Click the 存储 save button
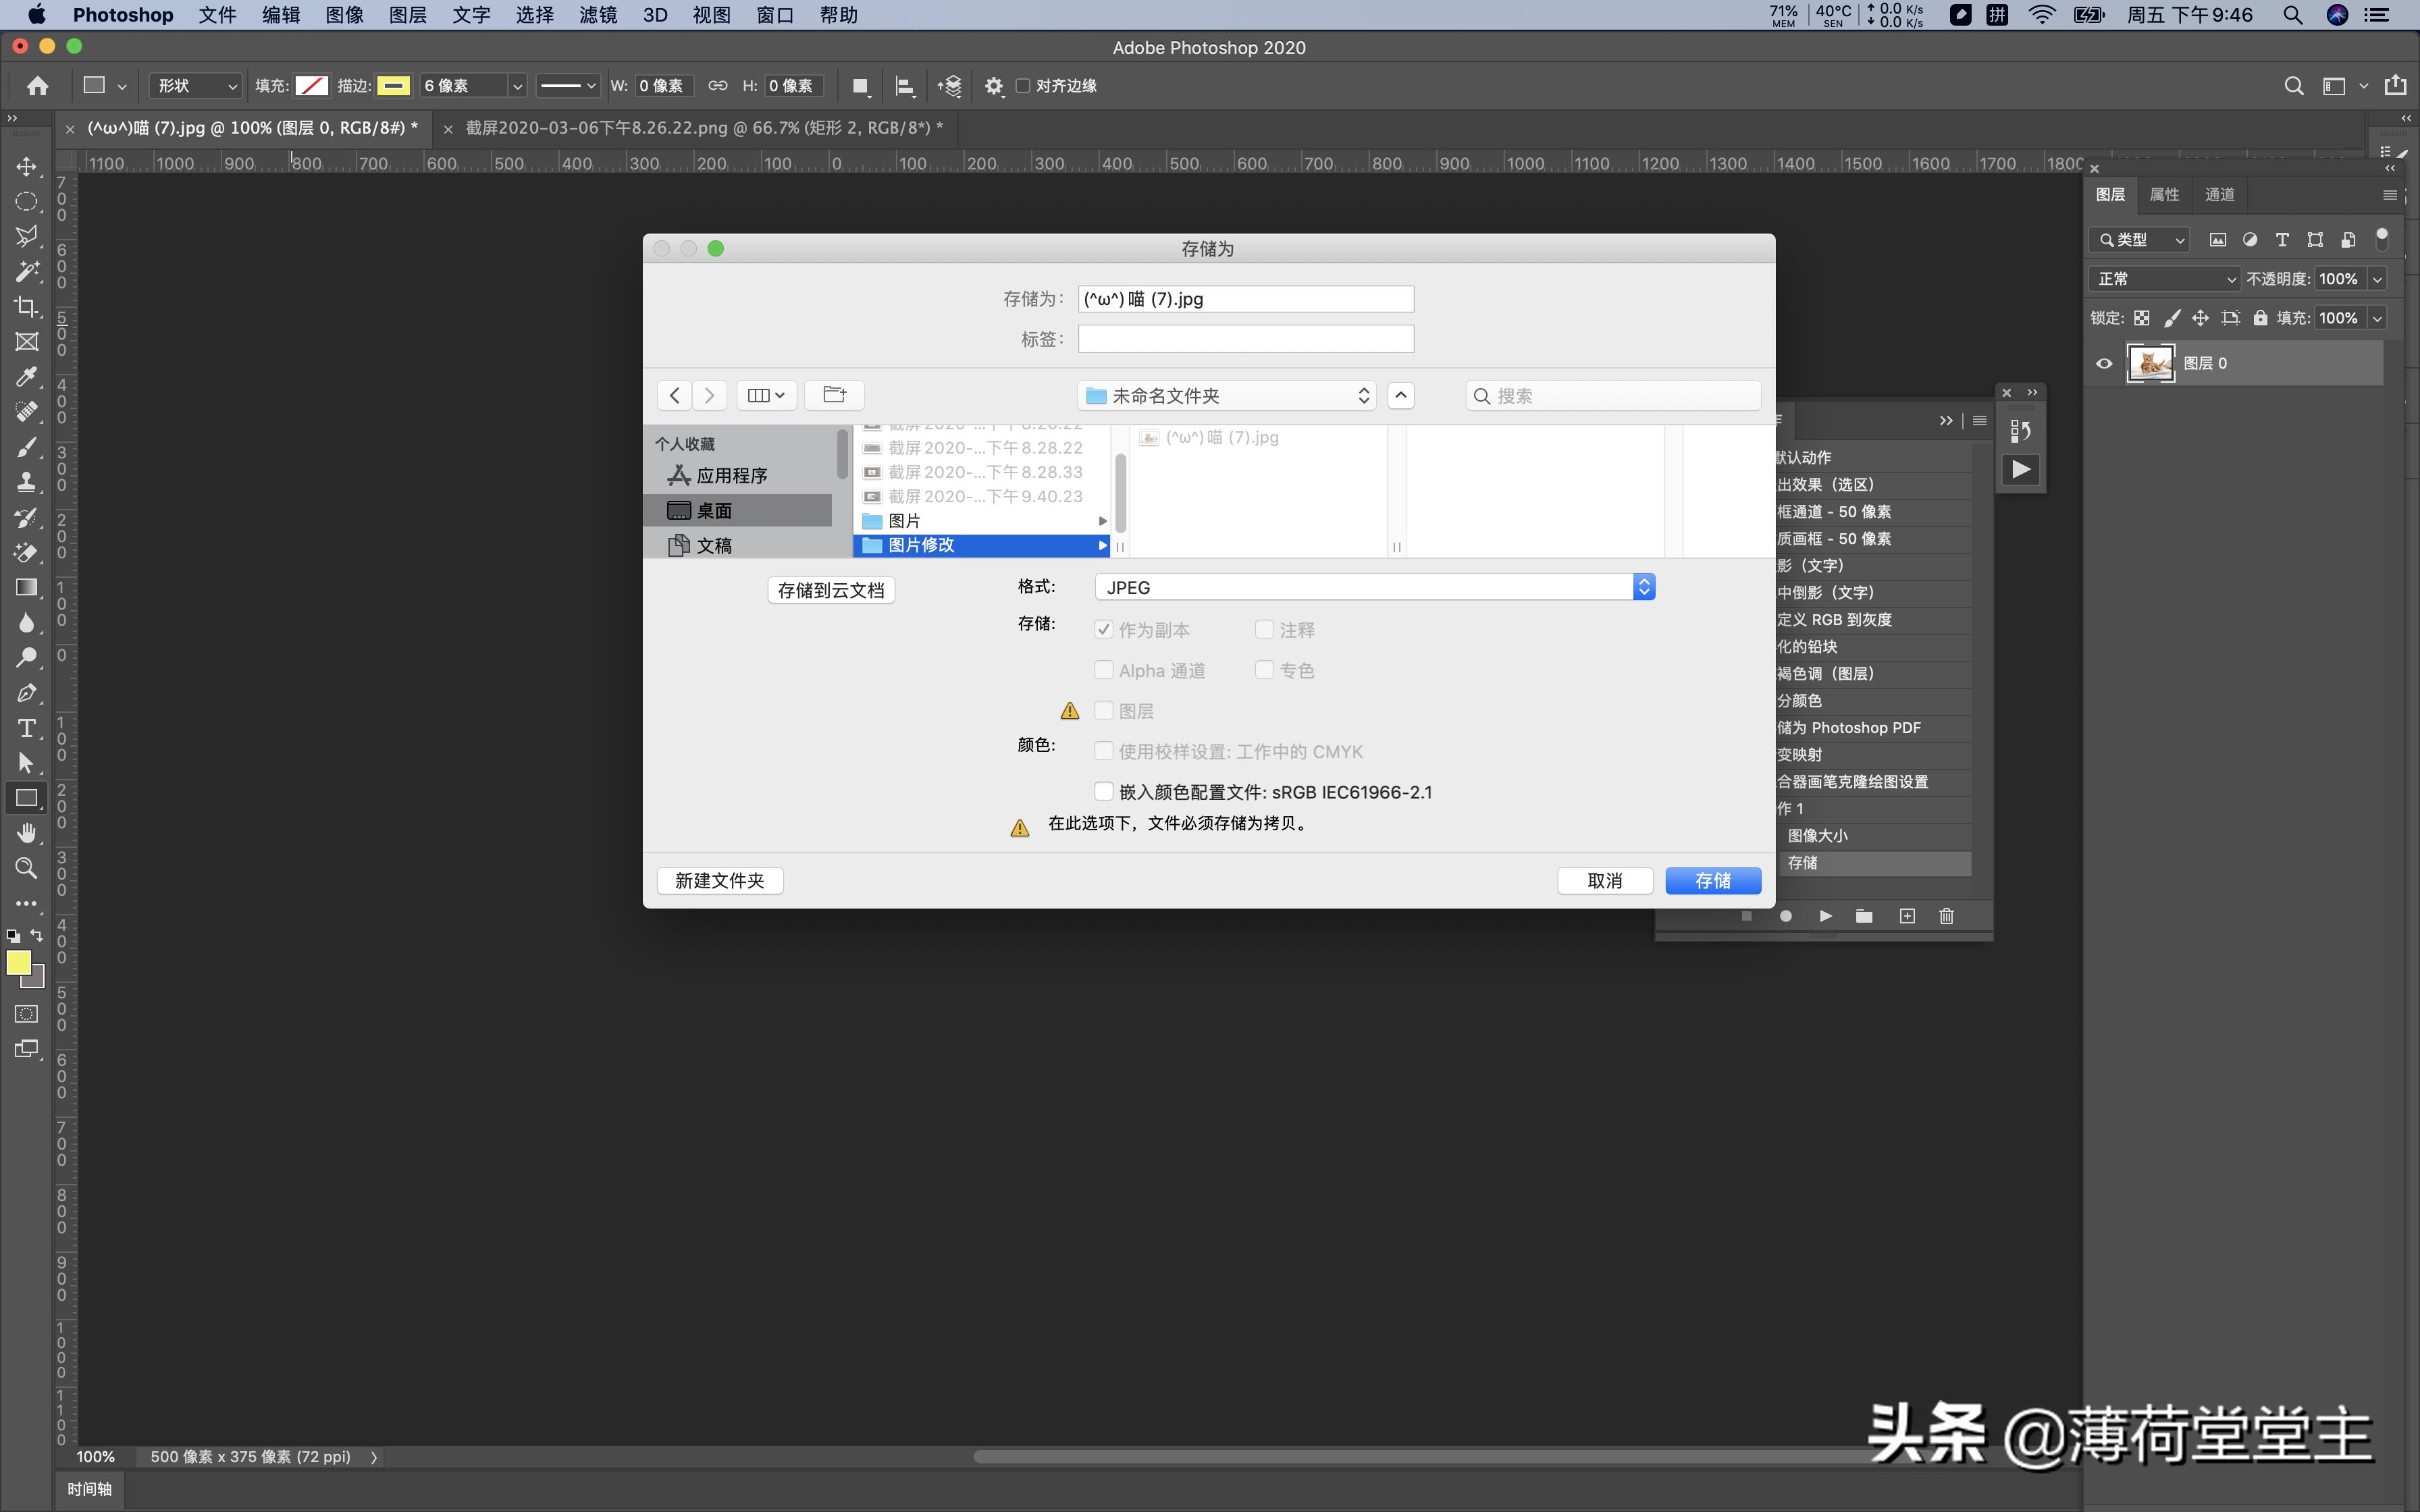The image size is (2420, 1512). [x=1712, y=880]
